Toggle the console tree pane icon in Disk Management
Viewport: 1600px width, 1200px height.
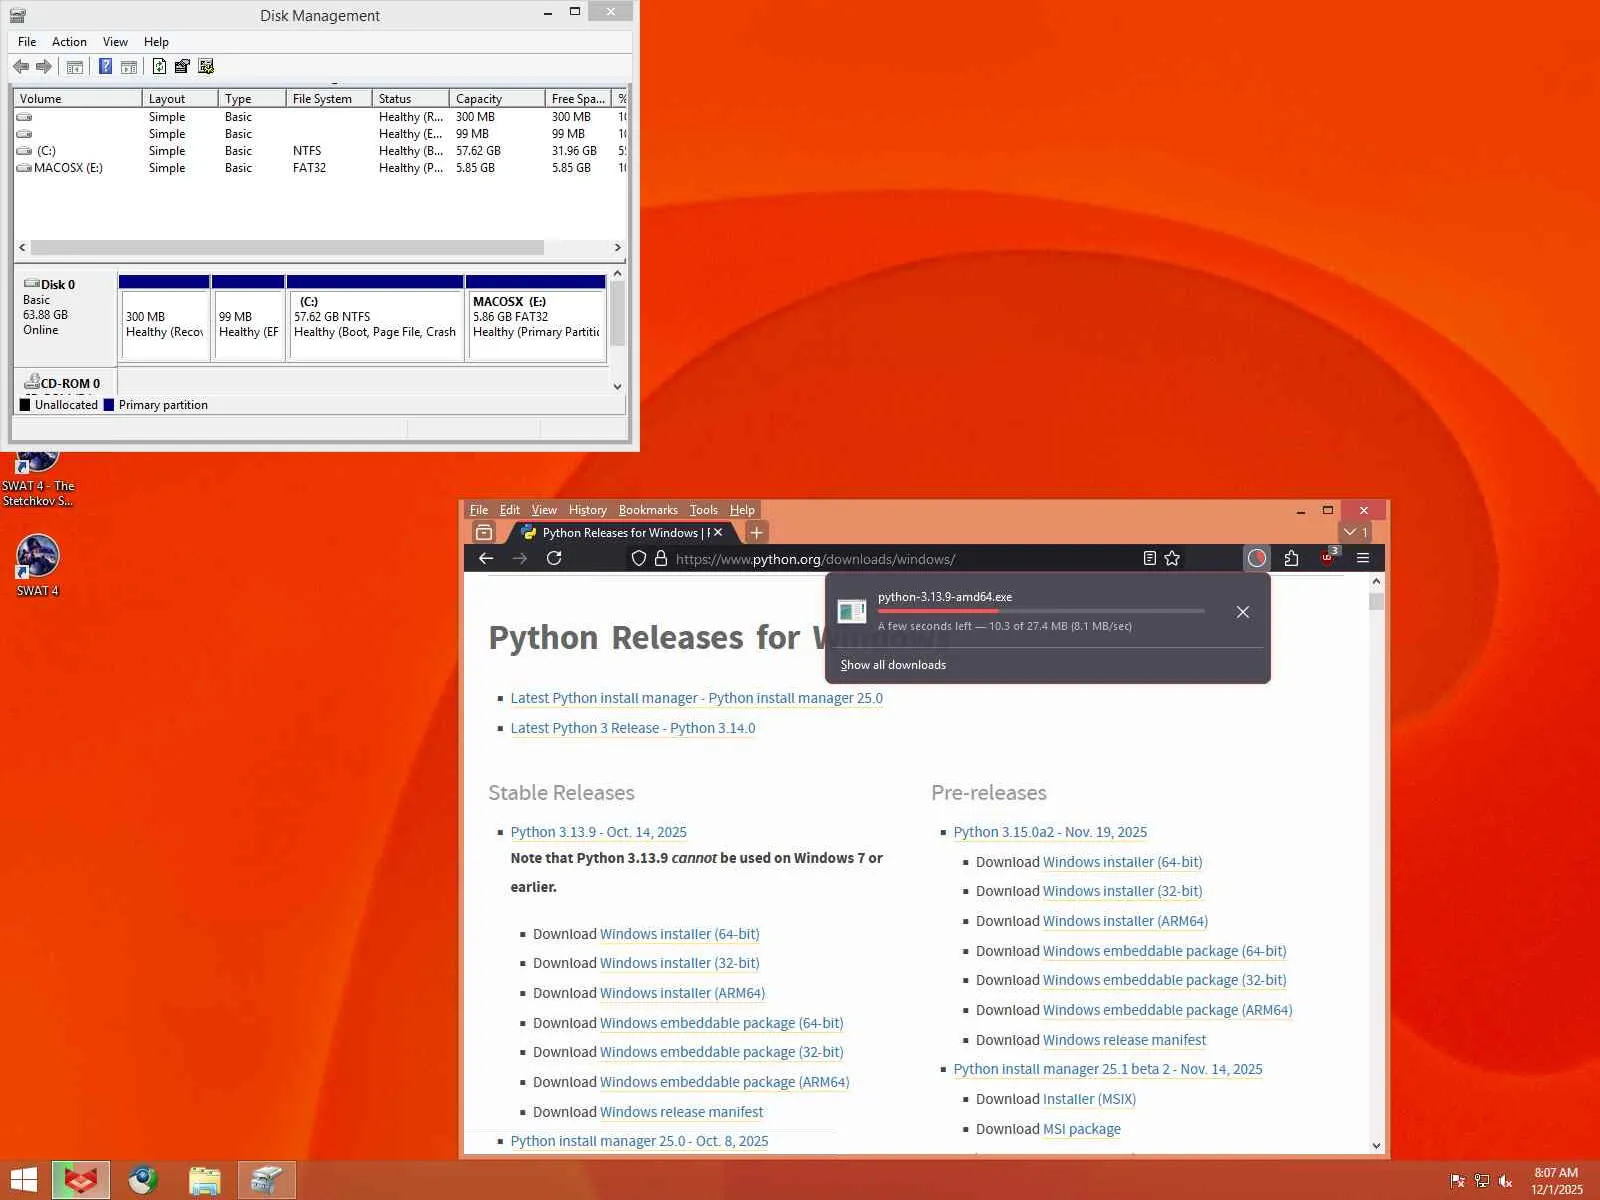click(x=75, y=67)
